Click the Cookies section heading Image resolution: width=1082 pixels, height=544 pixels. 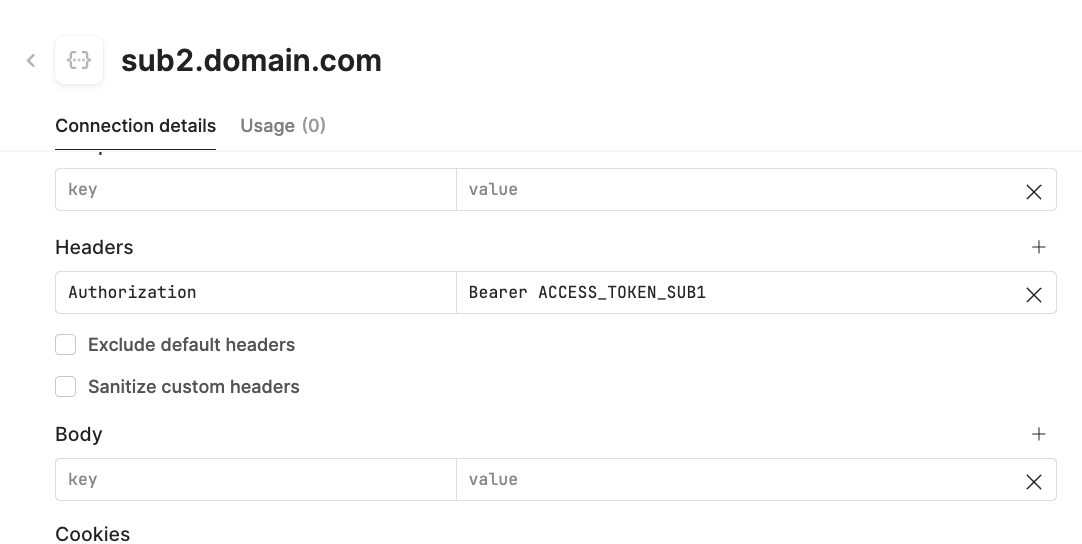(92, 534)
